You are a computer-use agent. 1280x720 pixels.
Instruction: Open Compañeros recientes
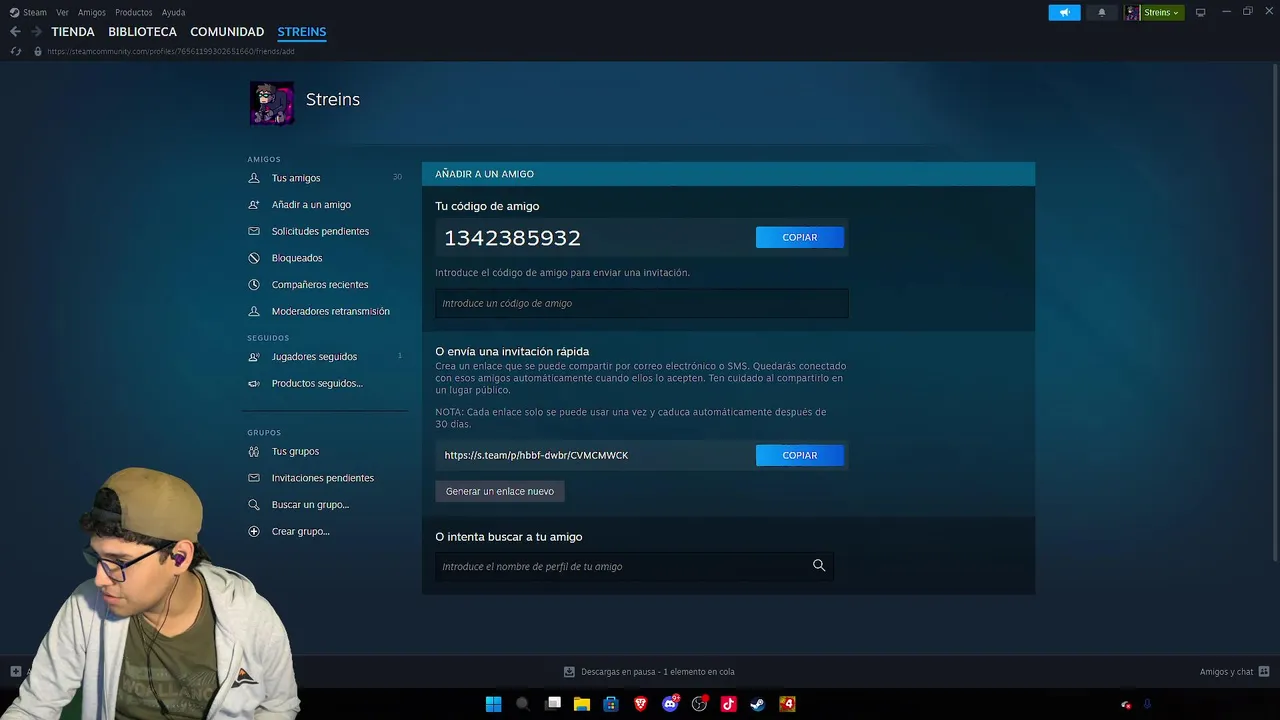[x=320, y=284]
